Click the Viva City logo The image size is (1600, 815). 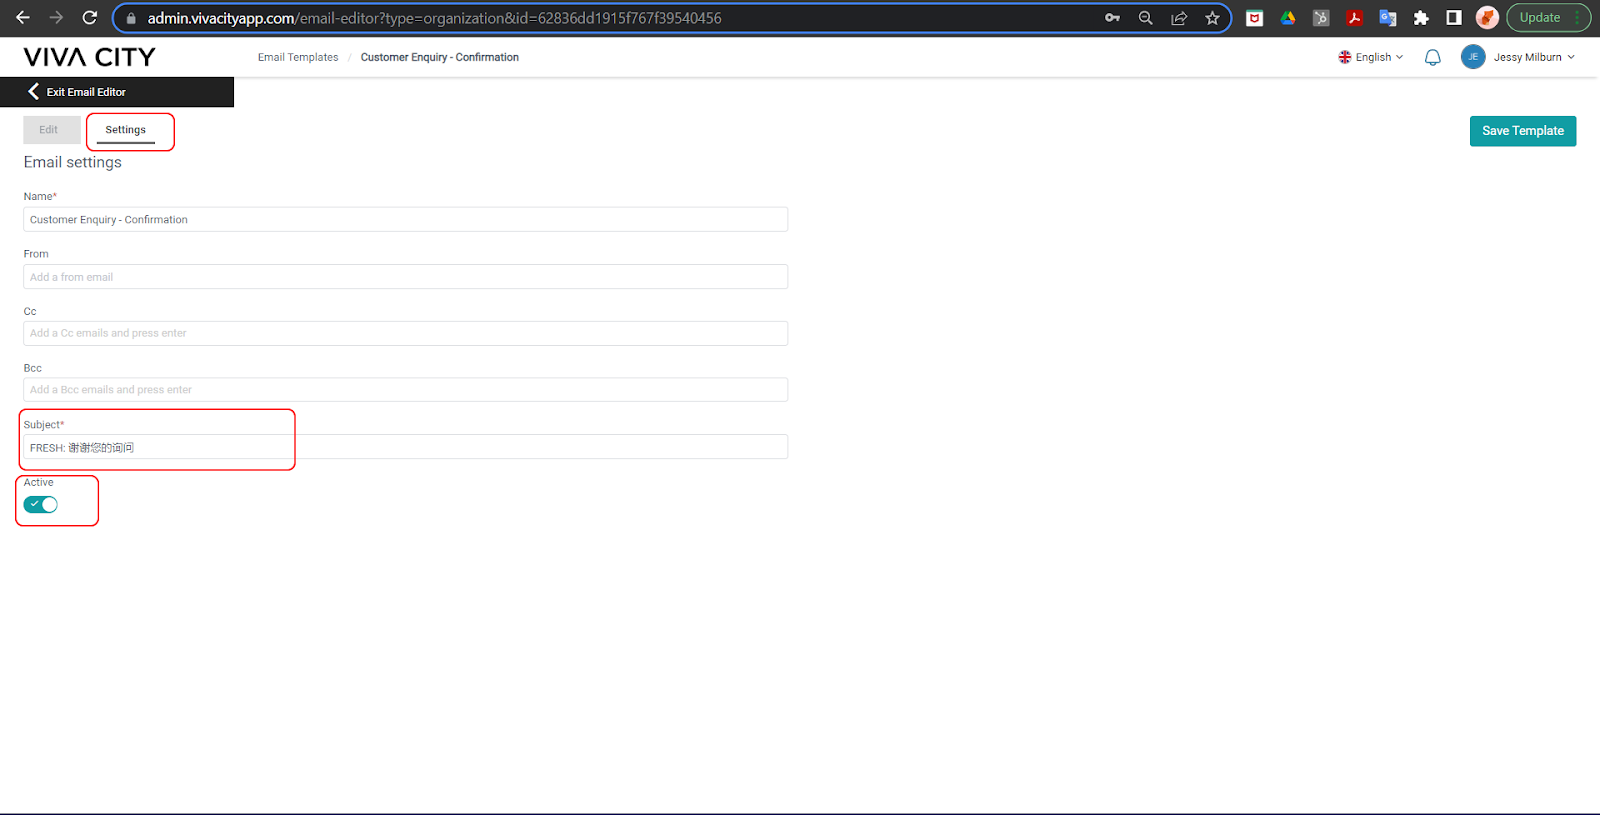click(x=90, y=57)
